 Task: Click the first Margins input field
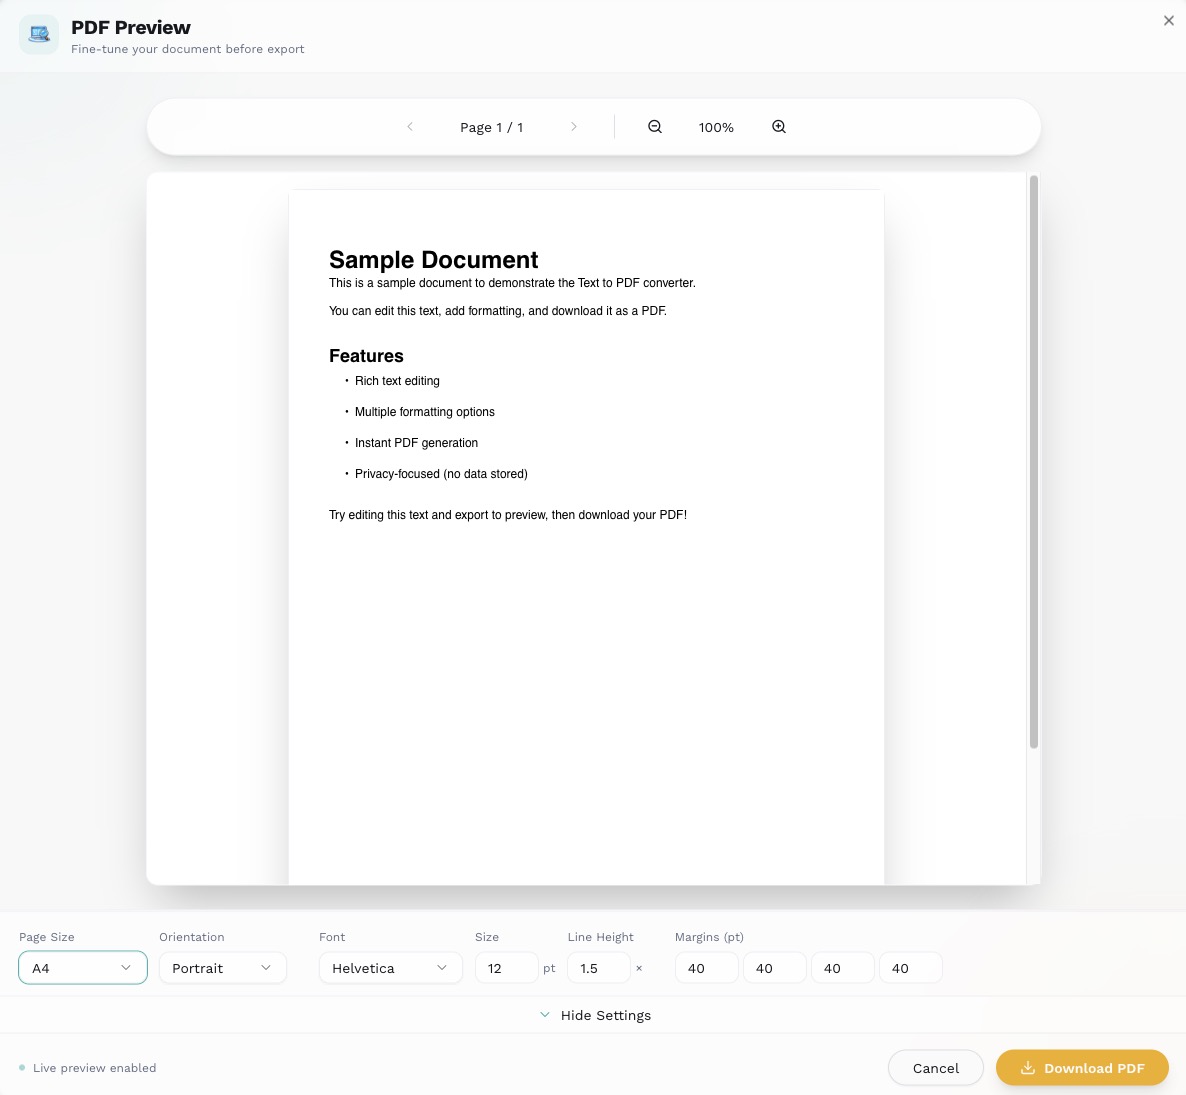[706, 968]
